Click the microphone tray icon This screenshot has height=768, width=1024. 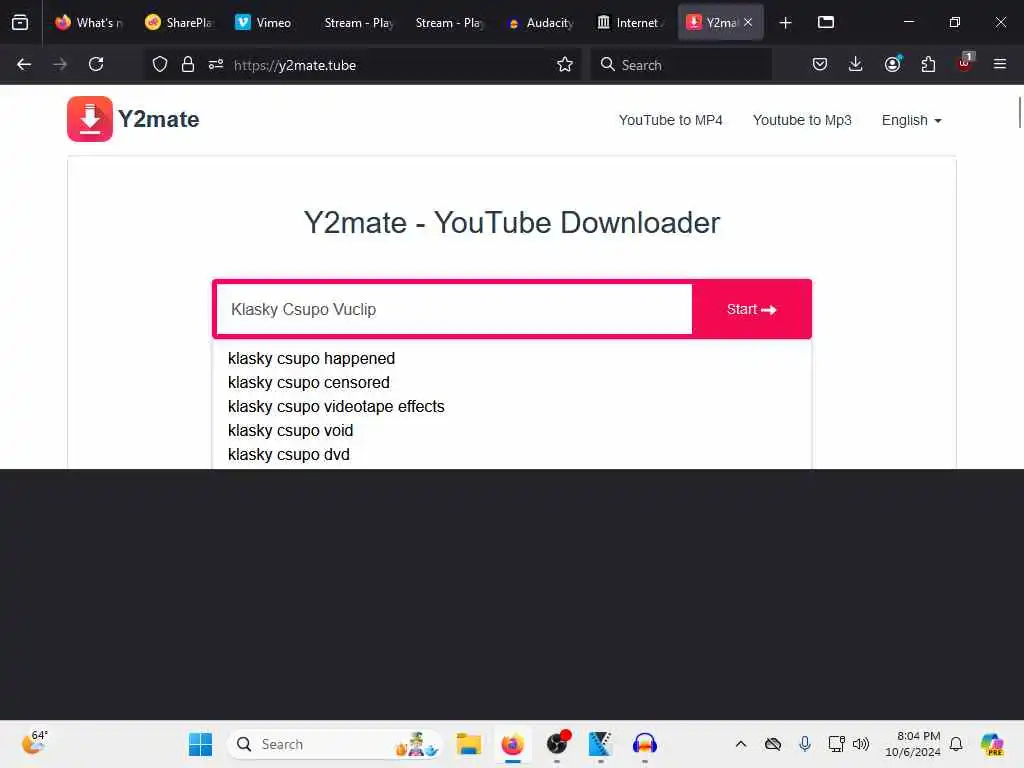805,744
